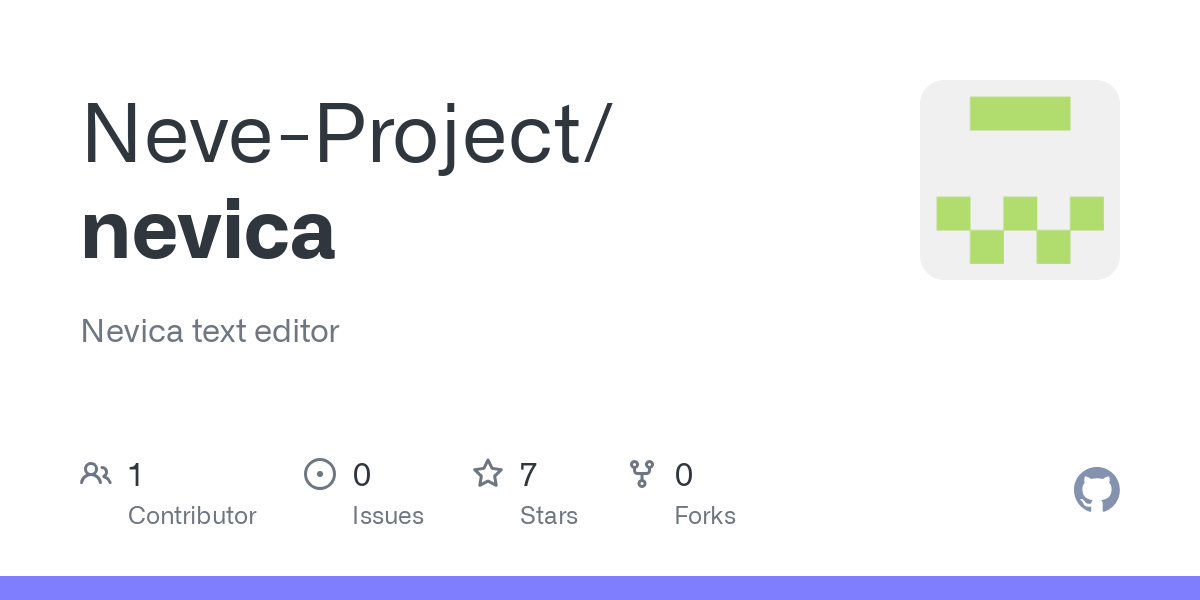
Task: Click the green zigzag pattern in identicon
Action: click(x=1020, y=230)
